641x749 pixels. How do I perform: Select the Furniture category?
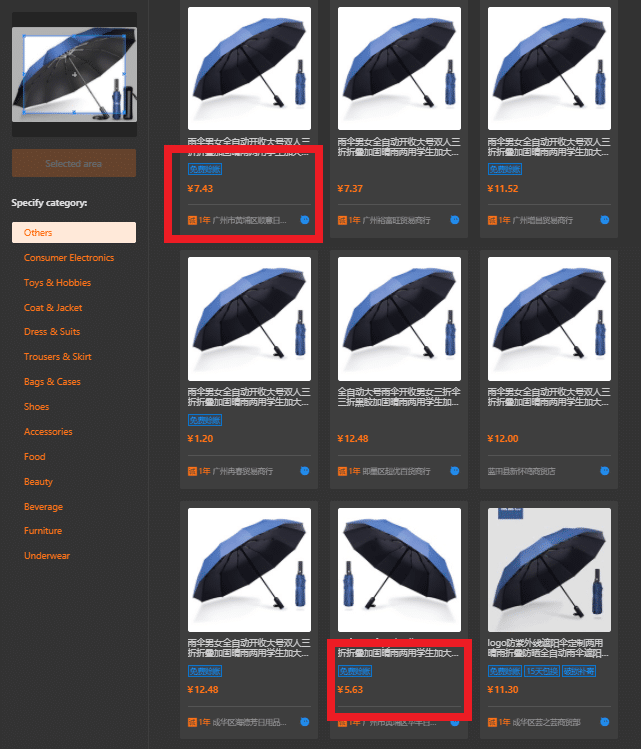point(43,531)
